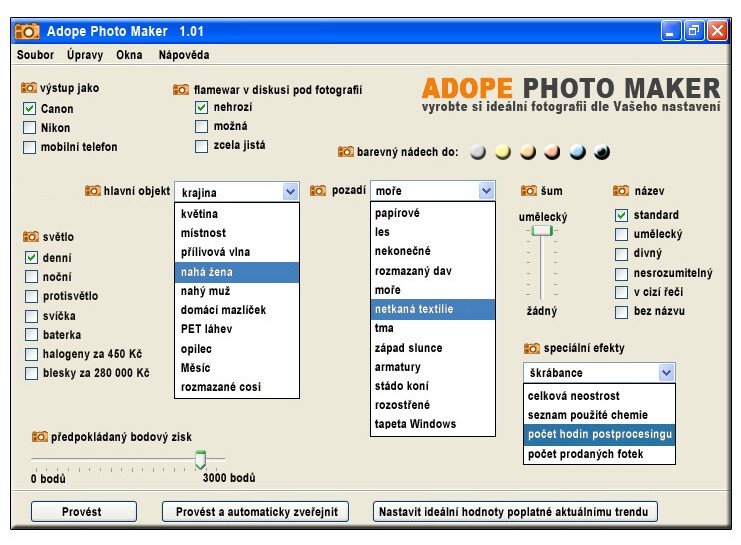Enable the Nikon output checkbox
The image size is (741, 545).
[x=29, y=128]
